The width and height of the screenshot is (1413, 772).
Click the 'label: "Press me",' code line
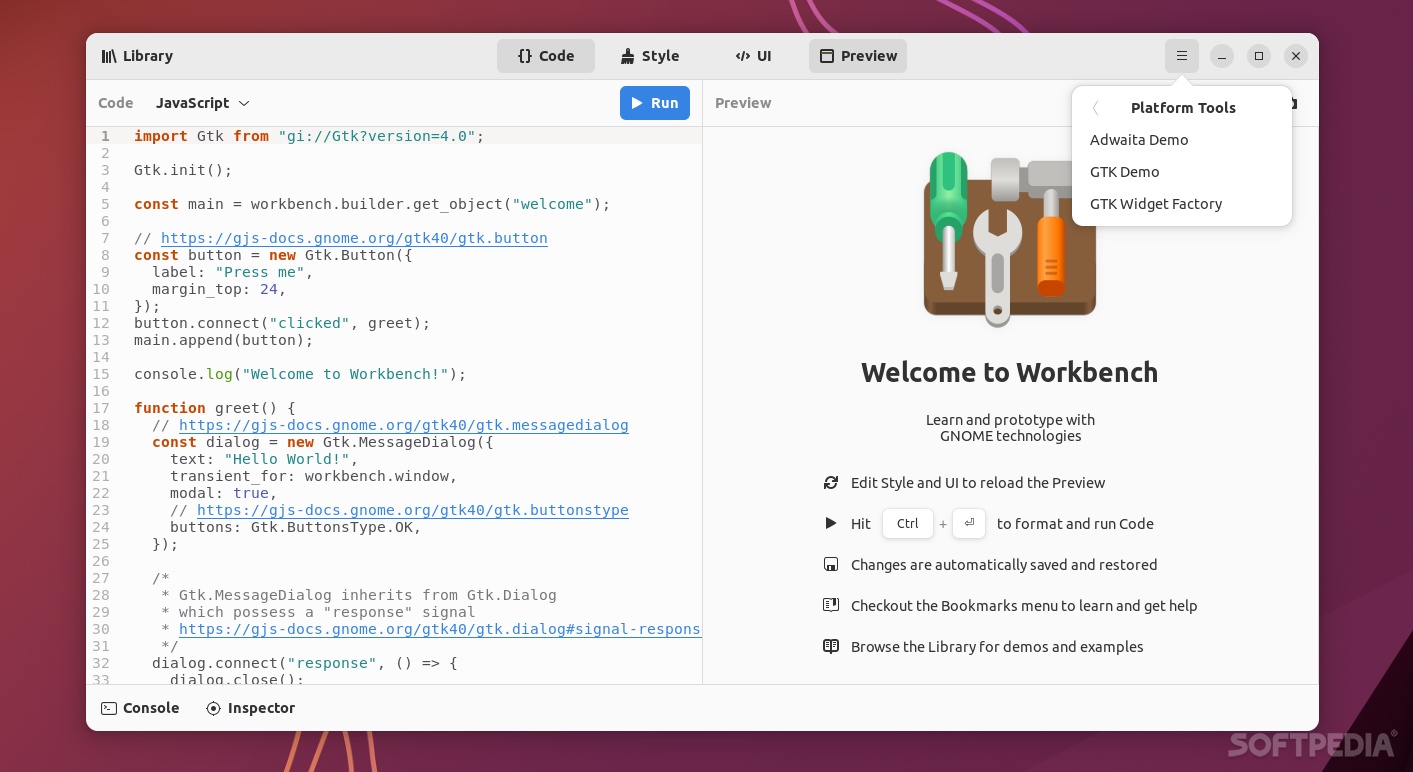233,272
